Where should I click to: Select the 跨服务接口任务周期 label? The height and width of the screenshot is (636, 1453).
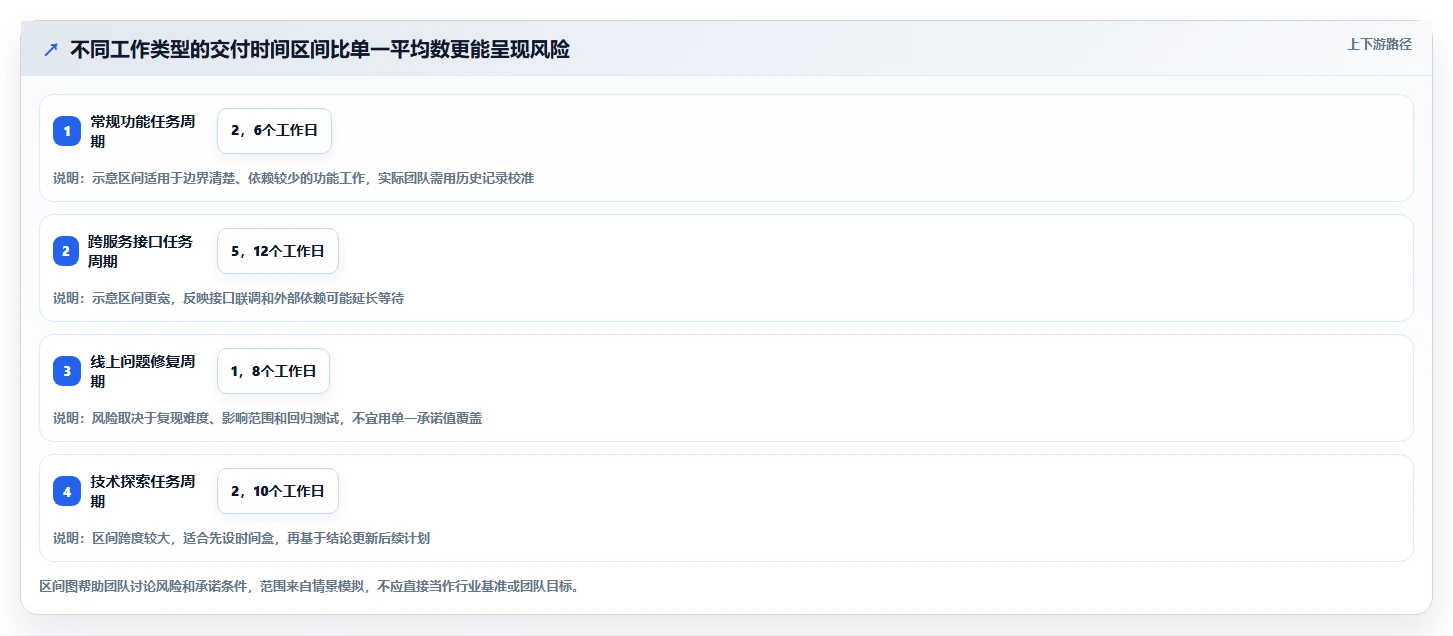[141, 251]
